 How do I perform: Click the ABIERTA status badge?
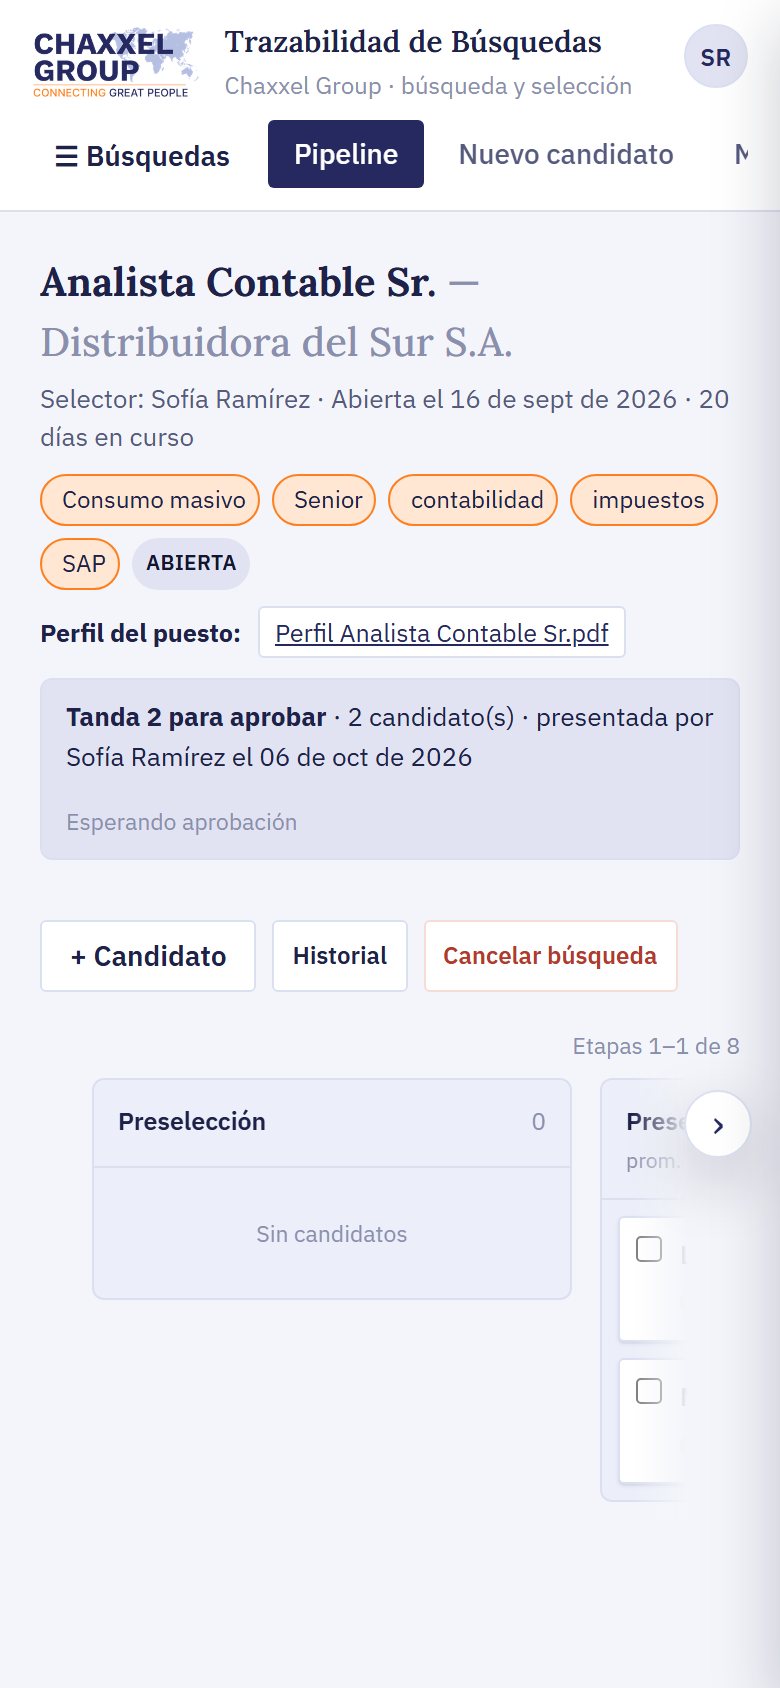[191, 563]
